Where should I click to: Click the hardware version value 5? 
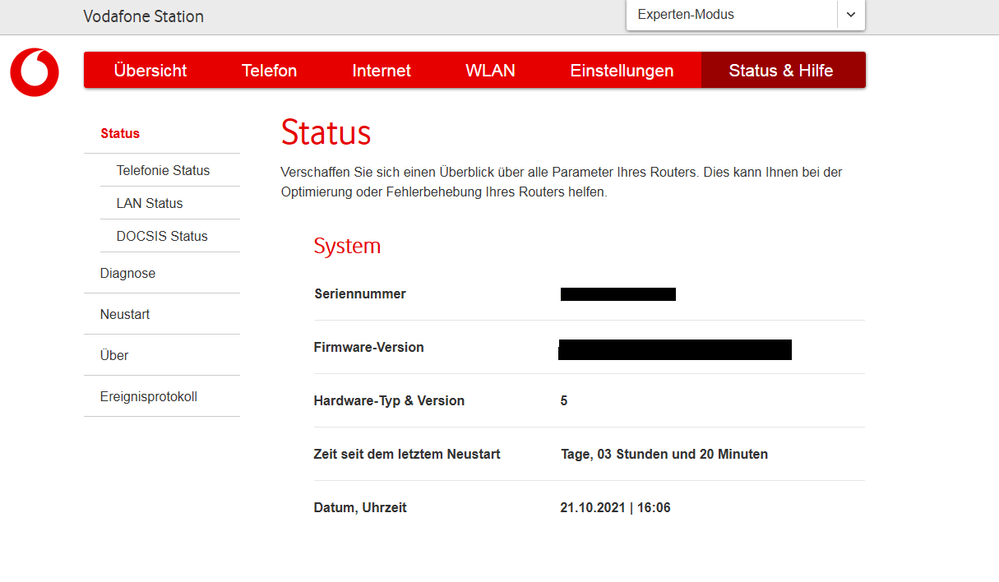click(564, 401)
